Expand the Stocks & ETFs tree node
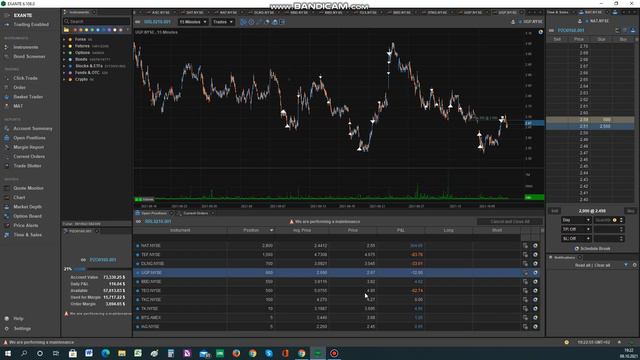The width and height of the screenshot is (640, 360). 64,66
